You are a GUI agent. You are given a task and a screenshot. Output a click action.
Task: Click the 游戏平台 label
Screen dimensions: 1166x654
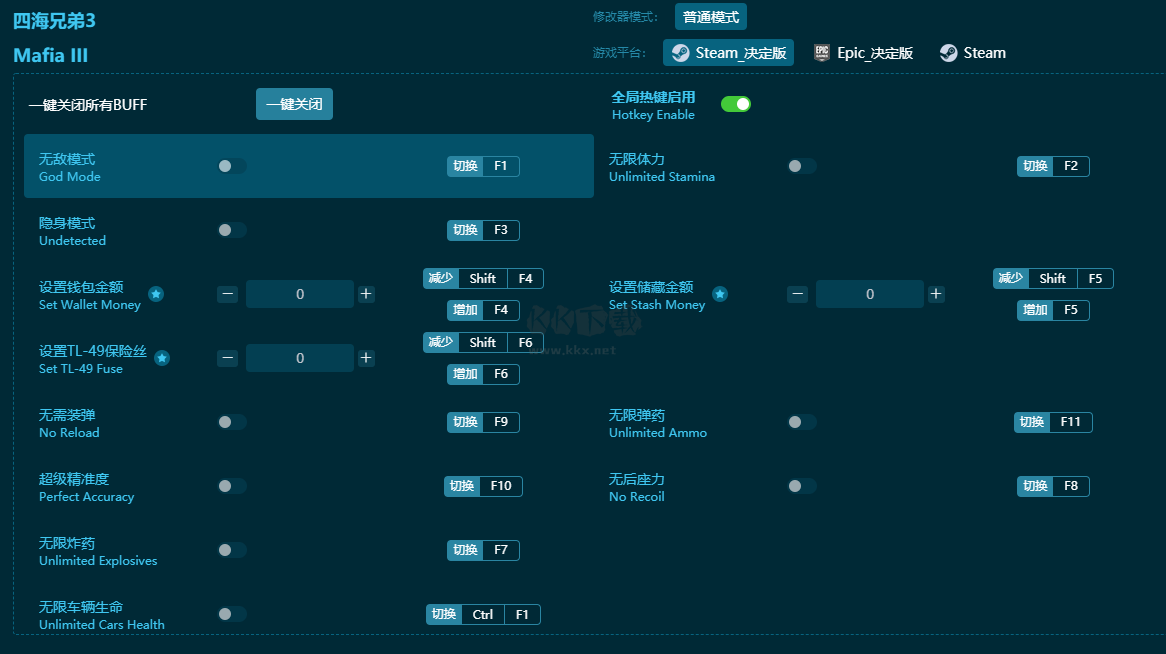(619, 53)
